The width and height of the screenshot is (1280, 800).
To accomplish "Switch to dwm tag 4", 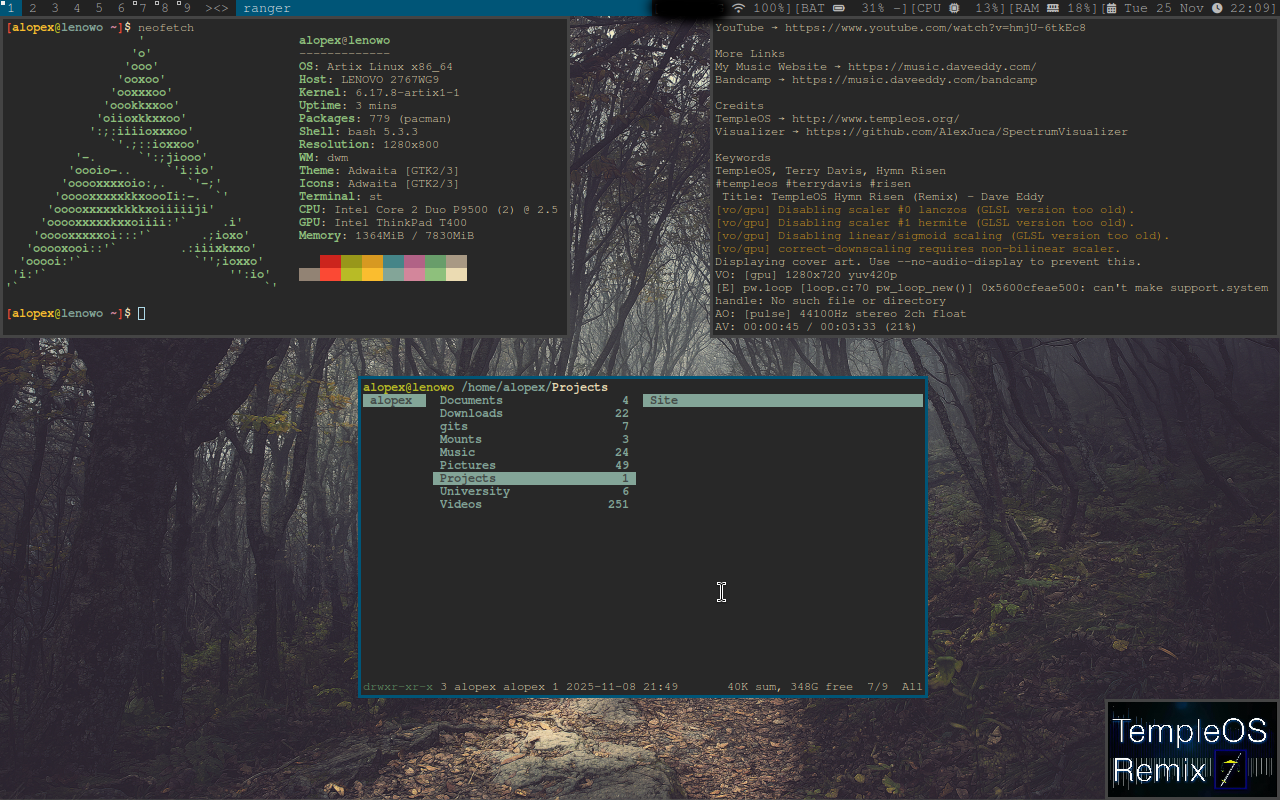I will coord(77,8).
